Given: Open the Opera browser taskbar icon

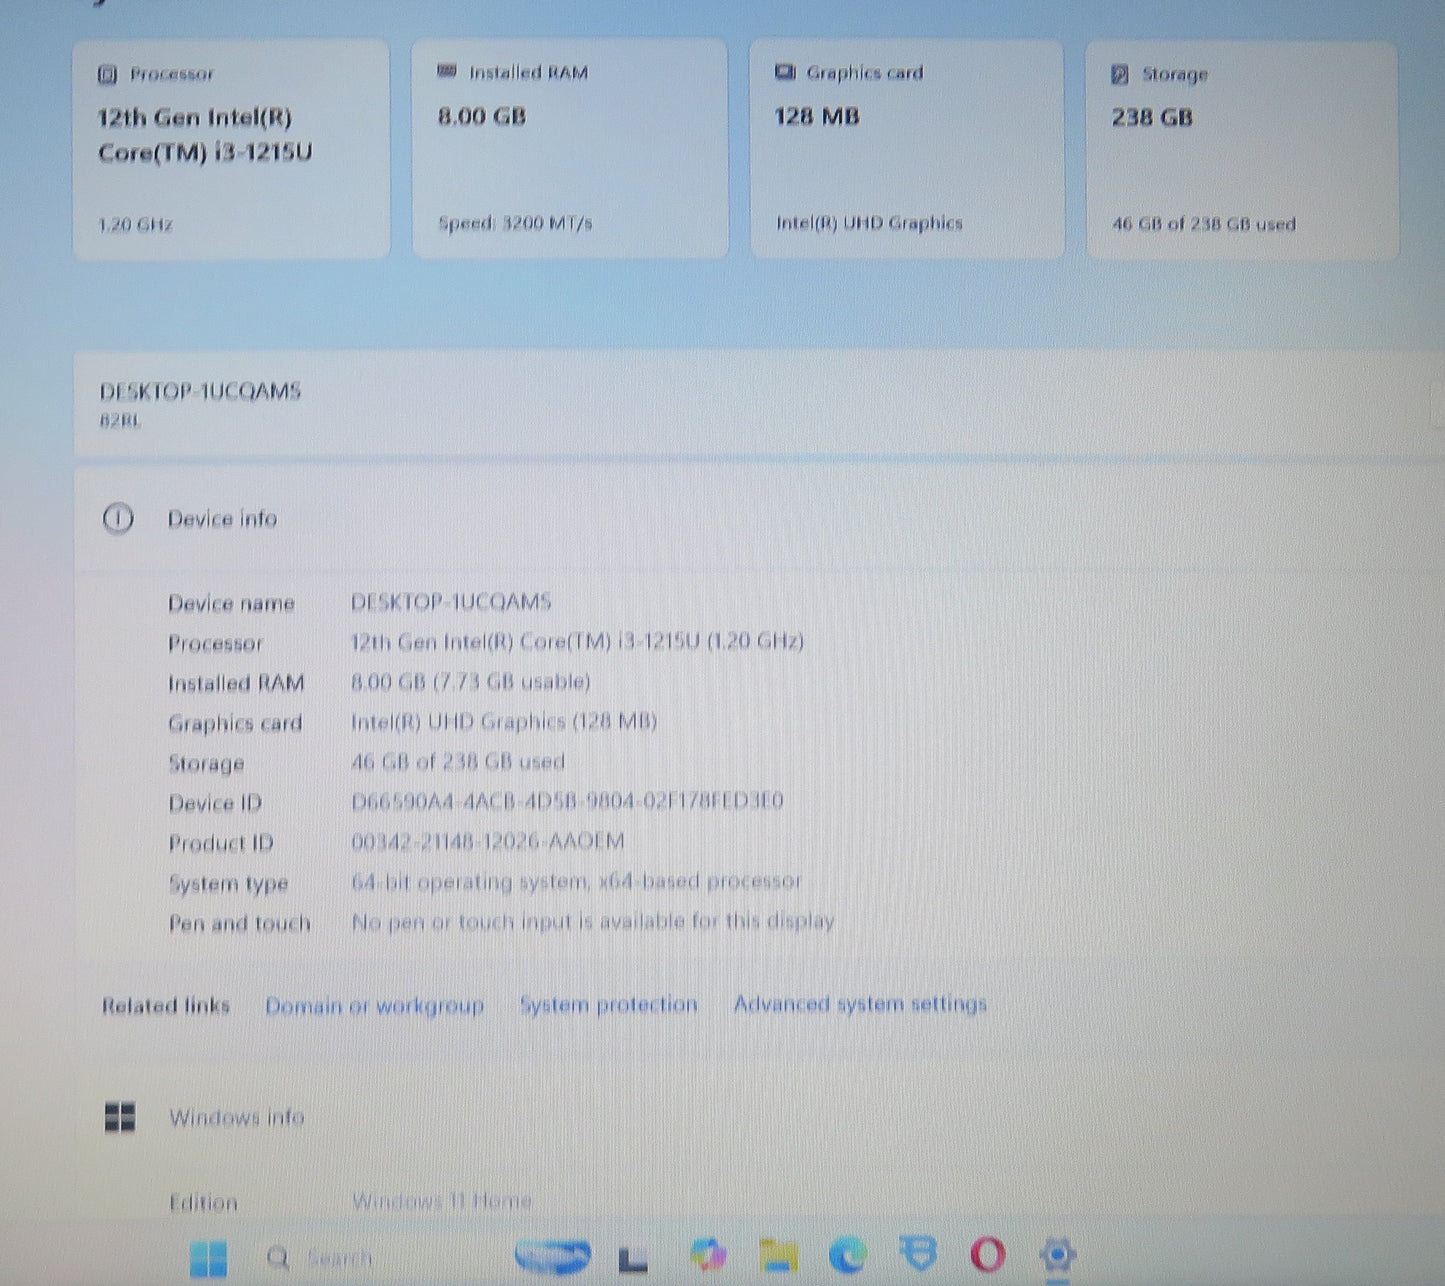Looking at the screenshot, I should coord(987,1253).
